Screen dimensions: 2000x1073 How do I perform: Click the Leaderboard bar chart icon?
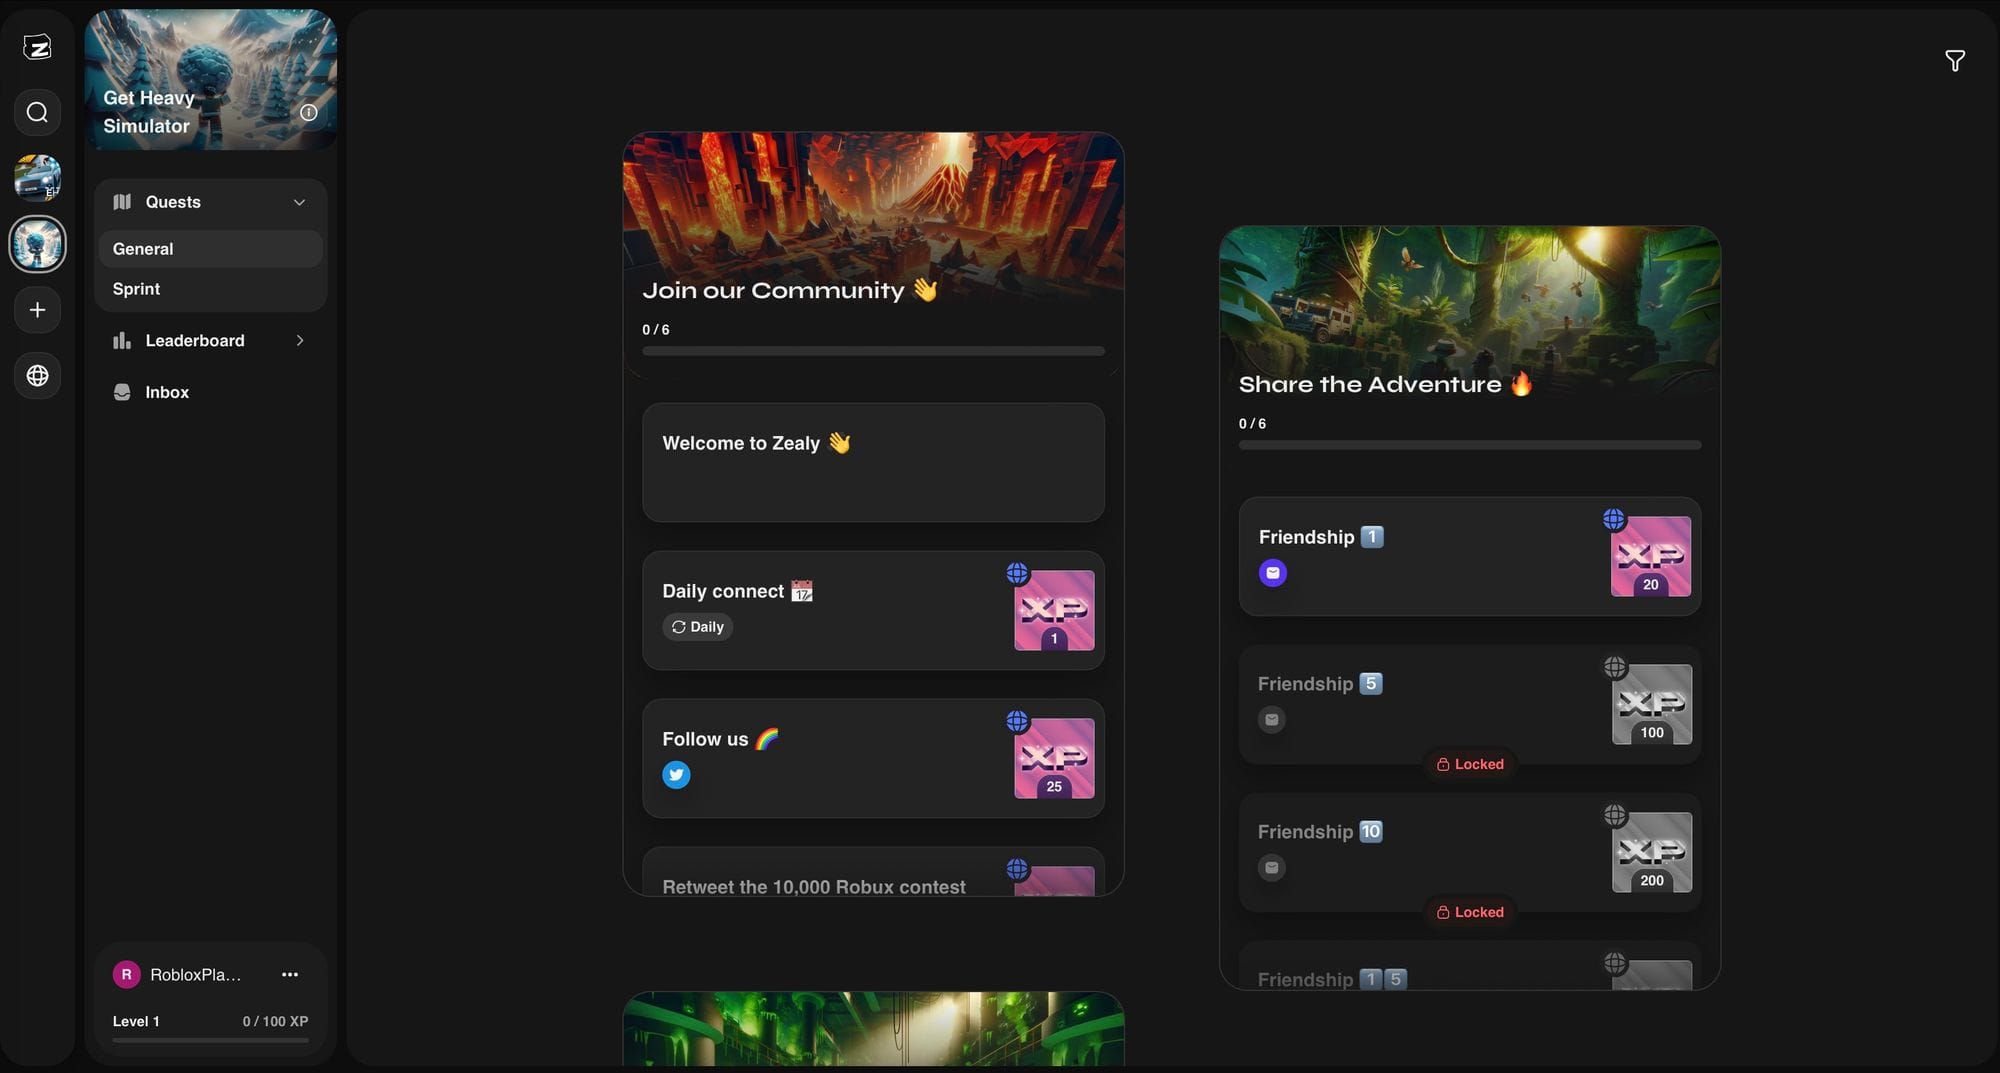(x=122, y=341)
